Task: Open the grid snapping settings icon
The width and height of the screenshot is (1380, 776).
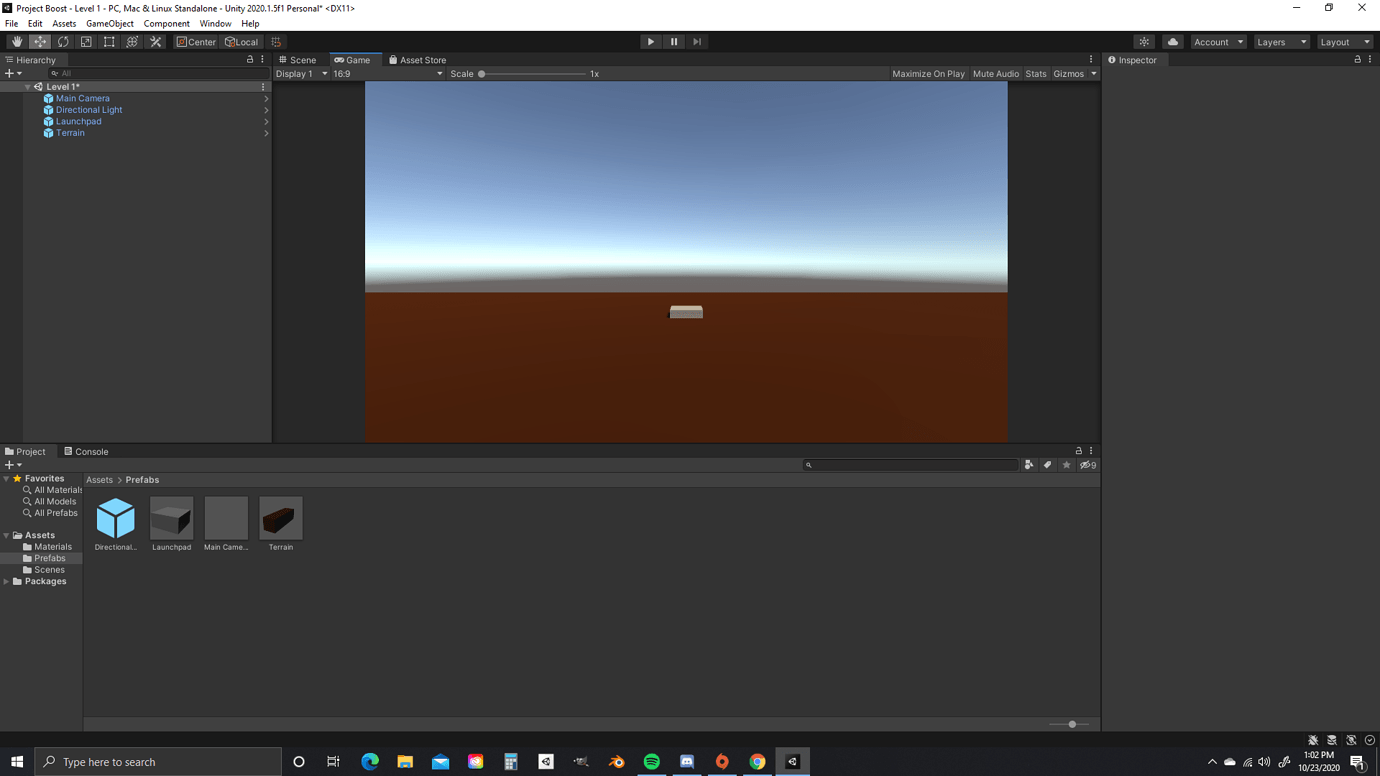Action: 275,41
